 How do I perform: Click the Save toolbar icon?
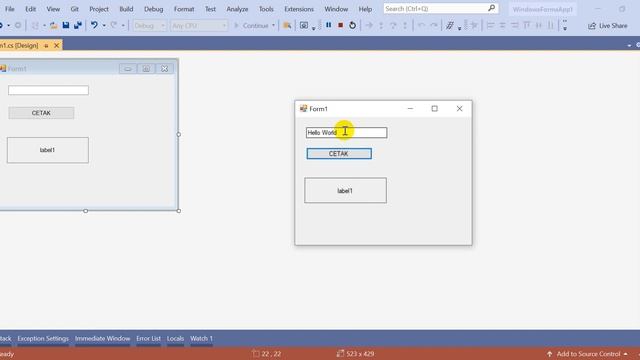click(66, 25)
